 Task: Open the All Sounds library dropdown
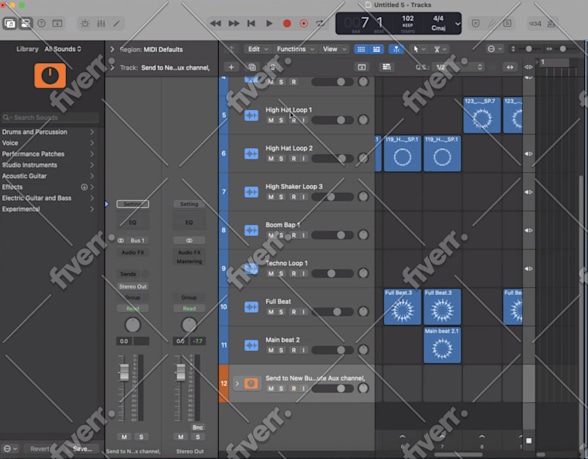point(63,49)
